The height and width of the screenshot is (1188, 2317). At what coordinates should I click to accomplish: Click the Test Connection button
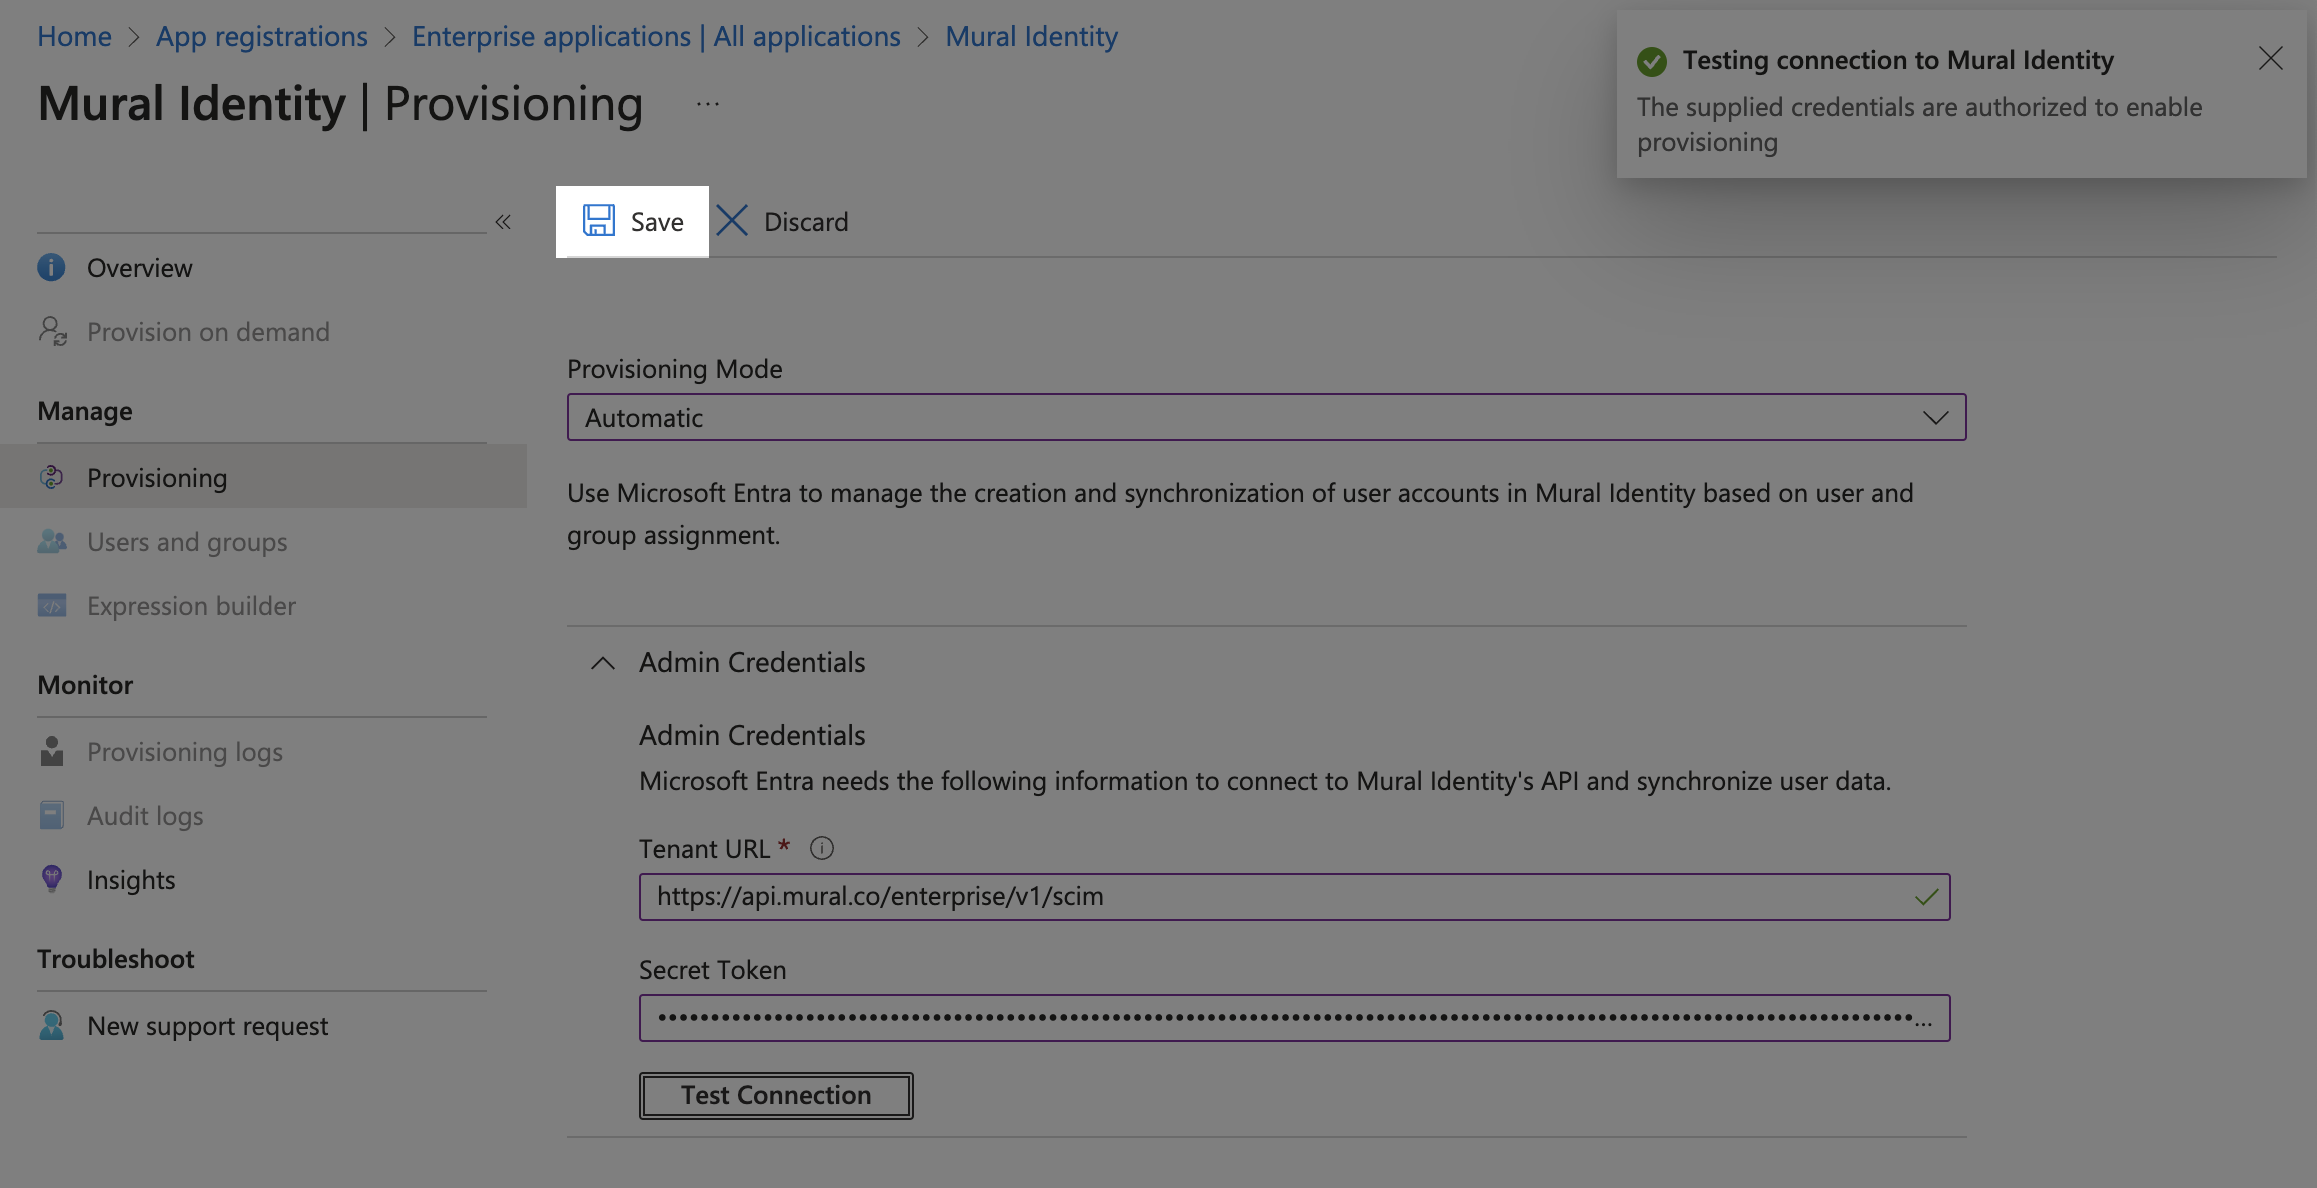tap(776, 1095)
